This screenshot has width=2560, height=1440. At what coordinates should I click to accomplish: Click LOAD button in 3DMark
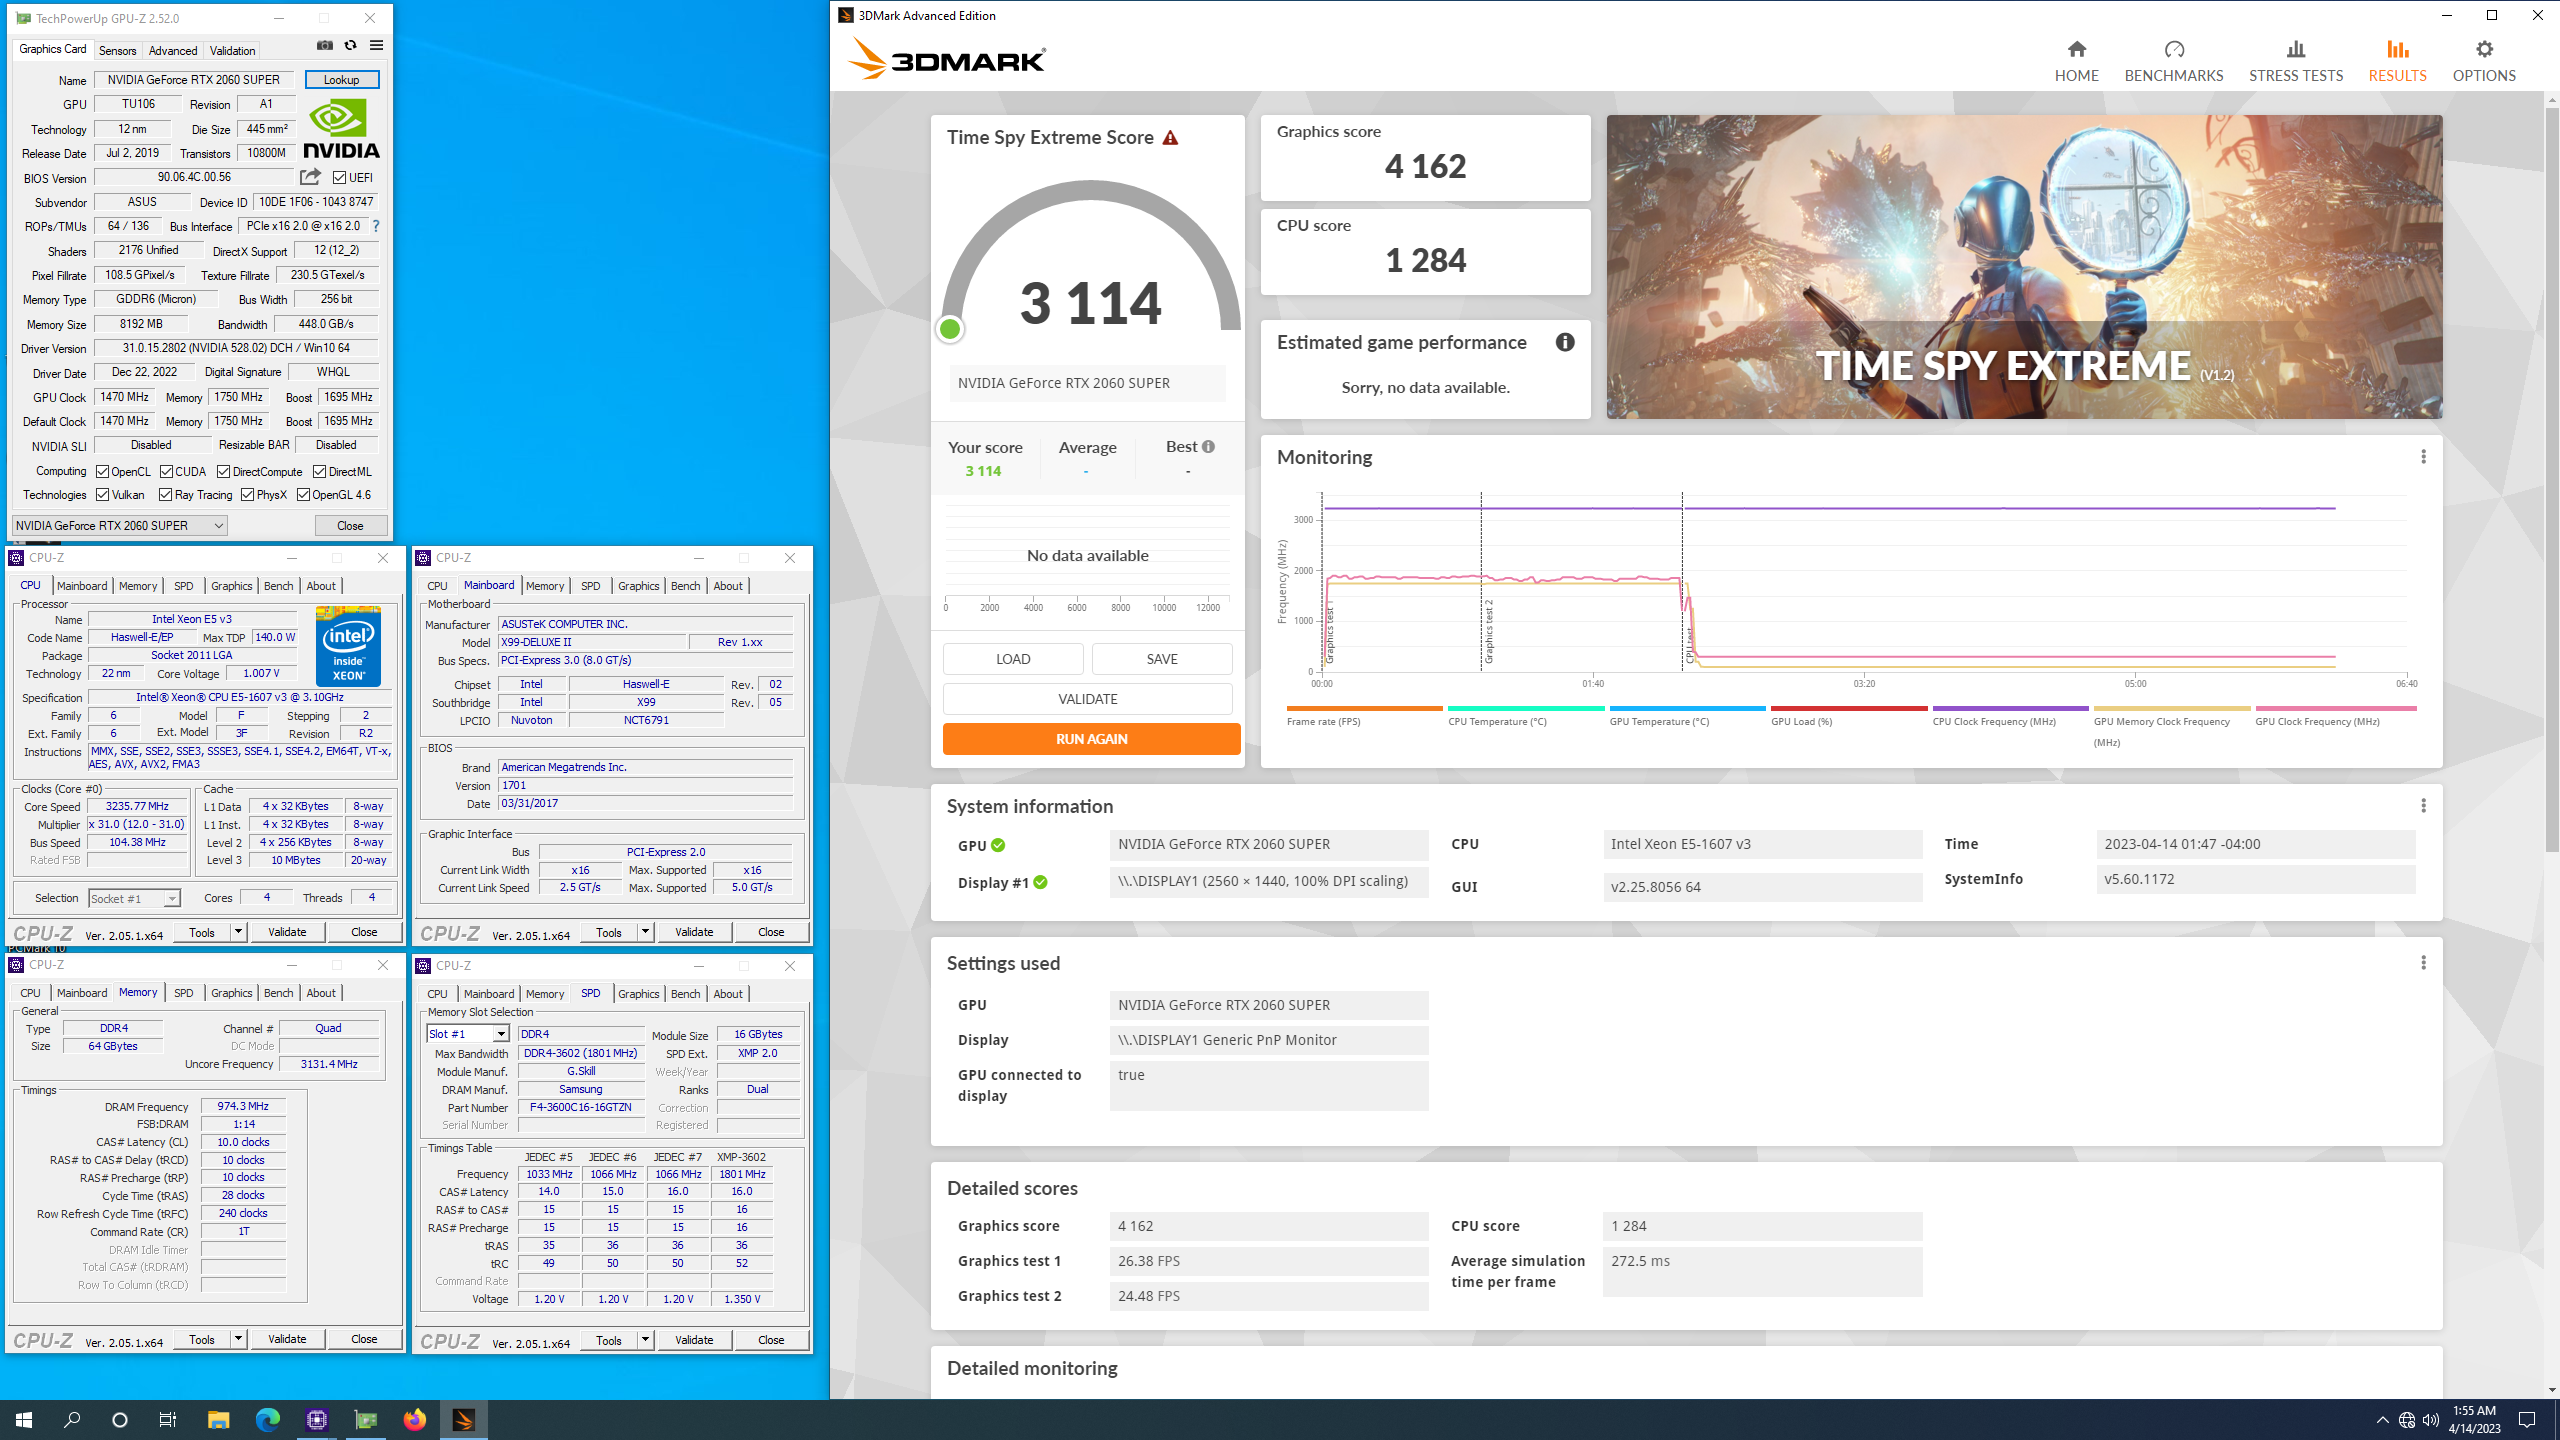(1013, 659)
